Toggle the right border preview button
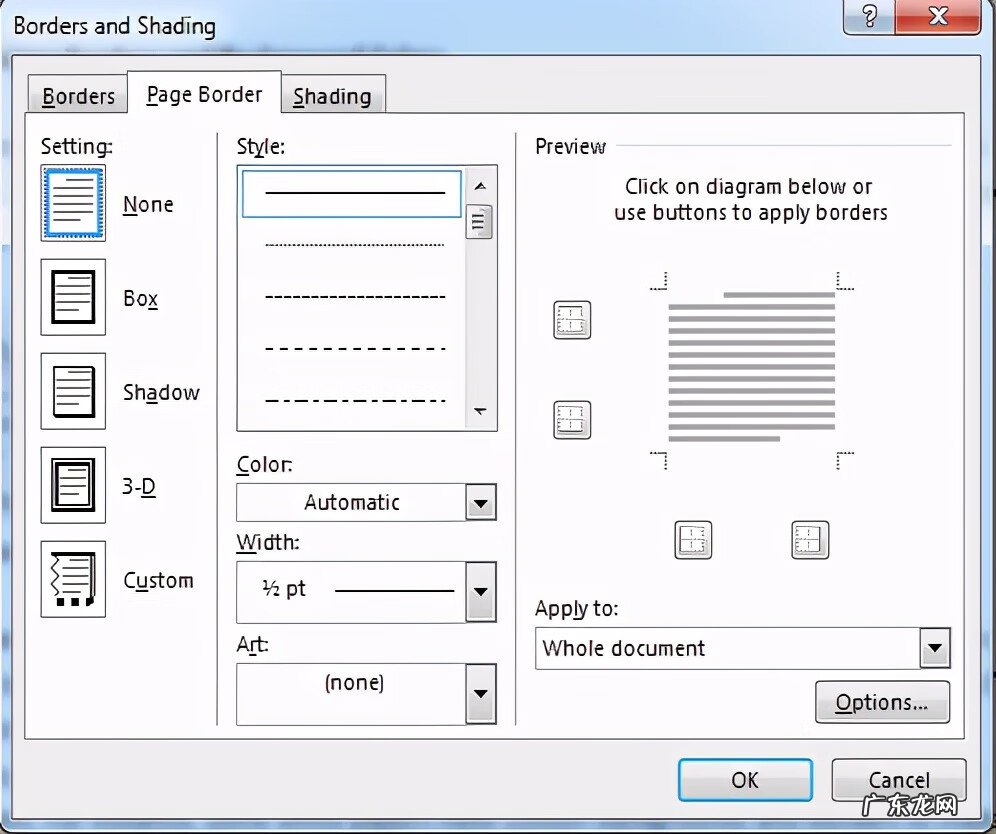The width and height of the screenshot is (996, 834). (x=811, y=539)
